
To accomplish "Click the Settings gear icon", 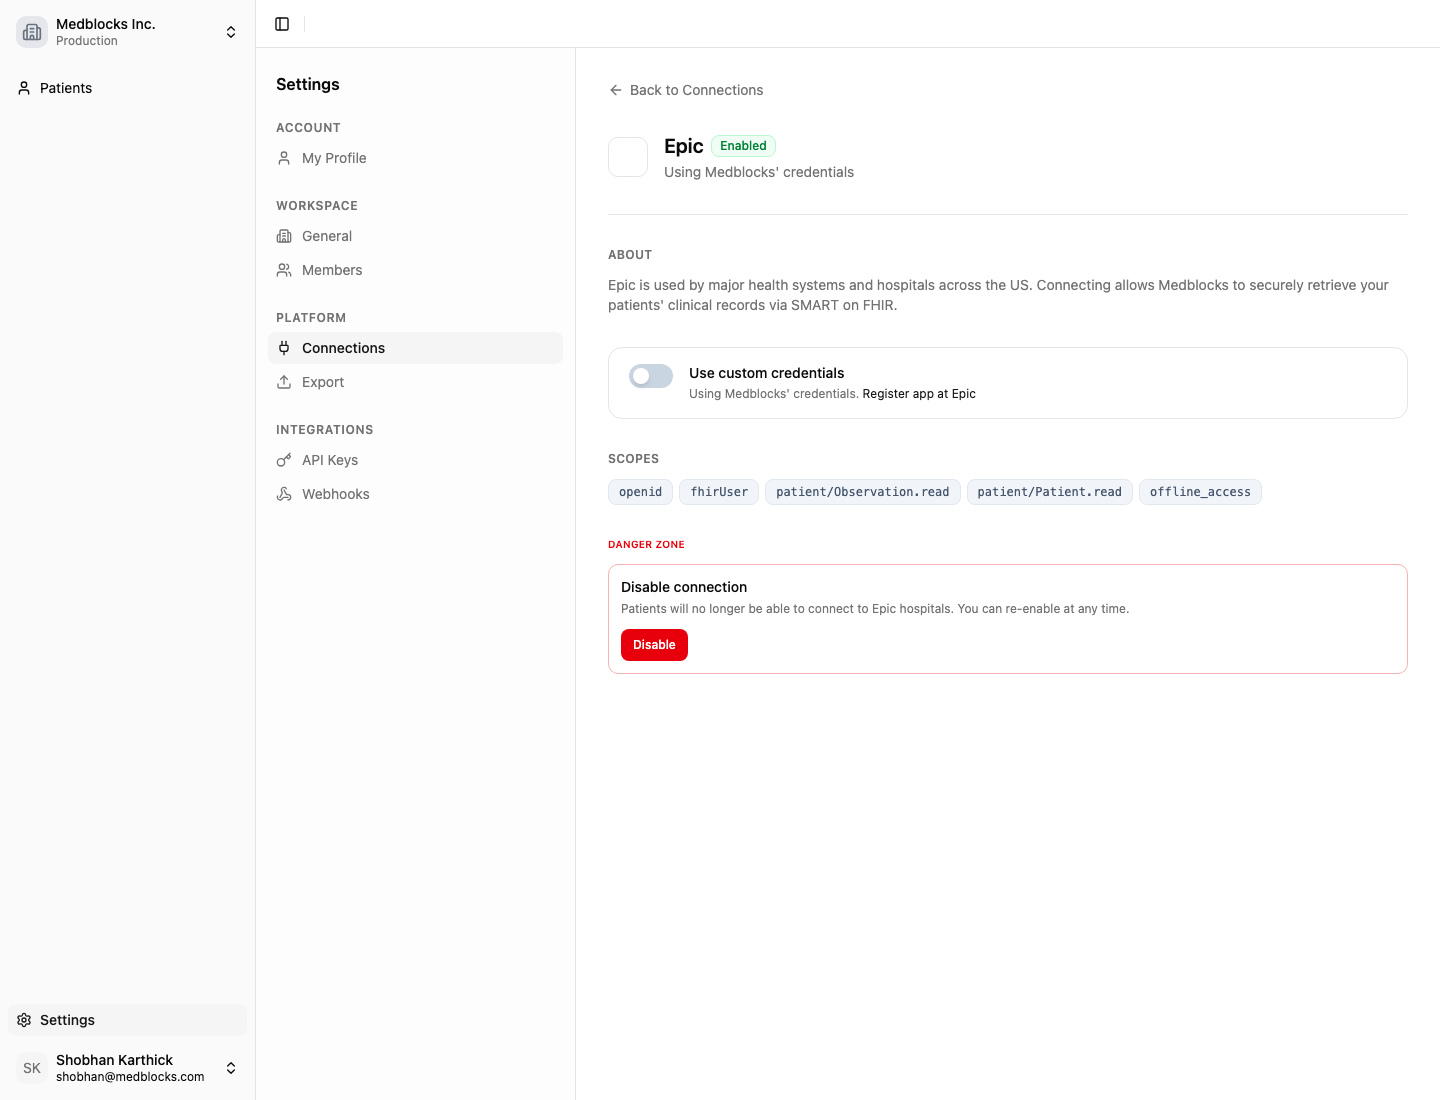I will (24, 1020).
